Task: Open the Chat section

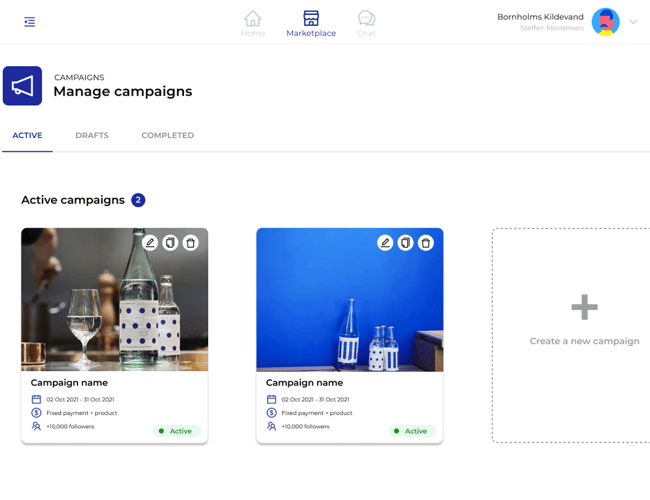Action: click(366, 24)
